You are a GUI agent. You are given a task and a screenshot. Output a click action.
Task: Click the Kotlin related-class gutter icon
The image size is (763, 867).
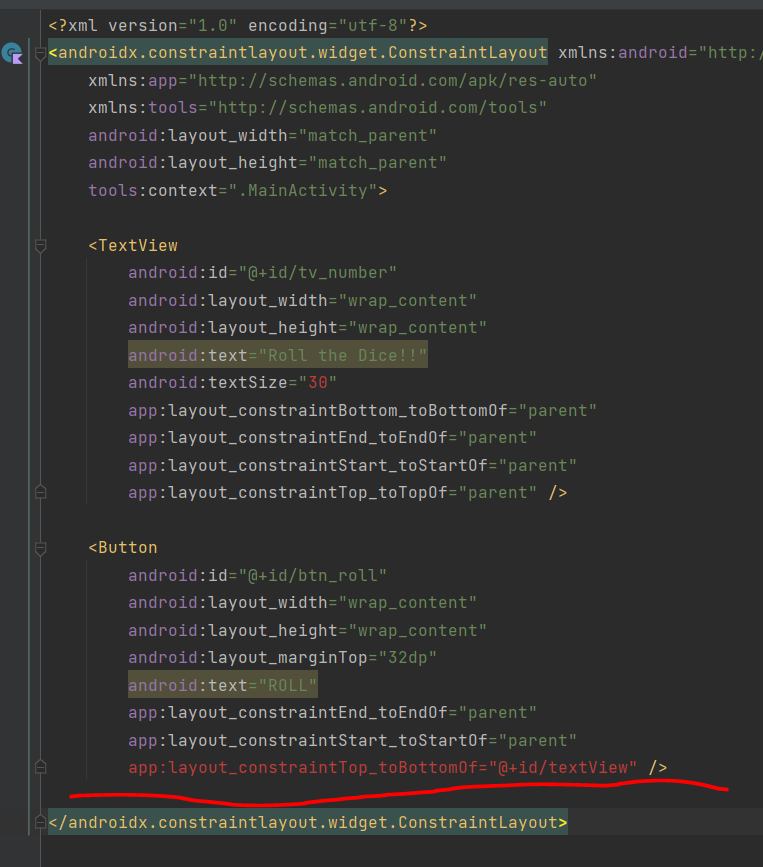coord(12,54)
